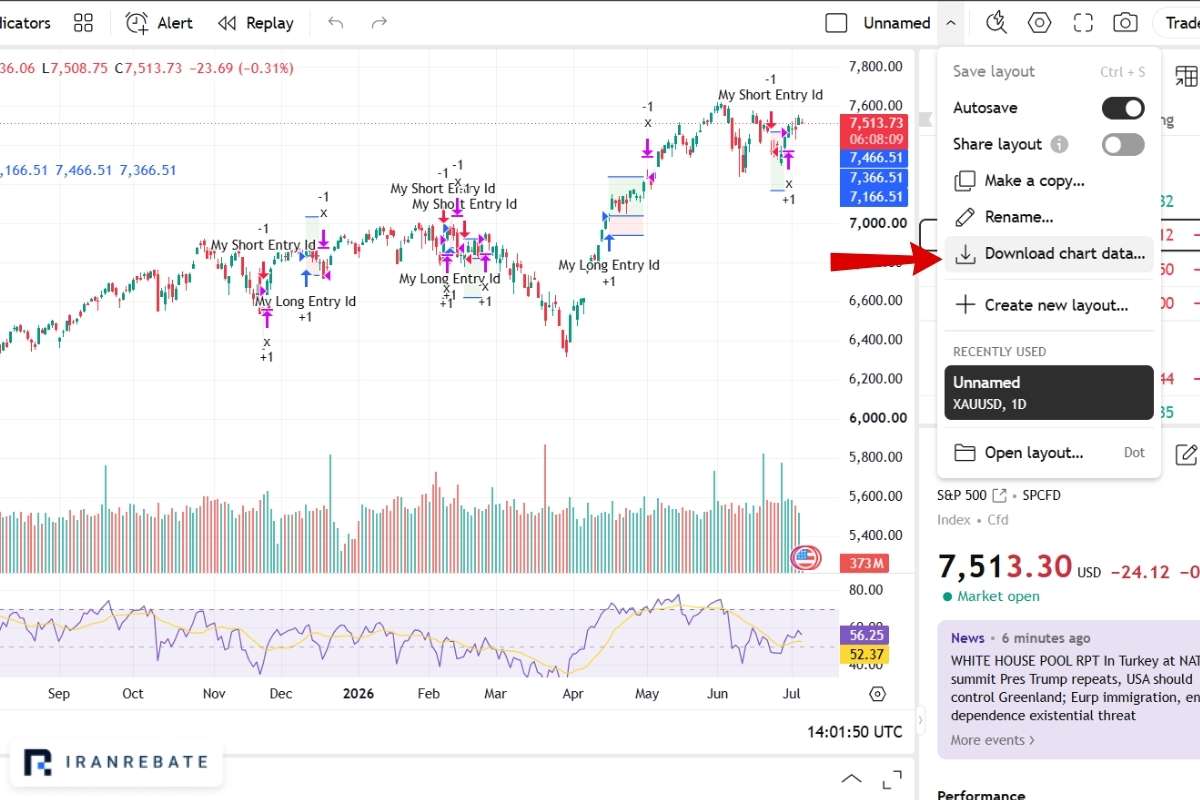Click the undo arrow
Screen dimensions: 1200x800
point(336,23)
